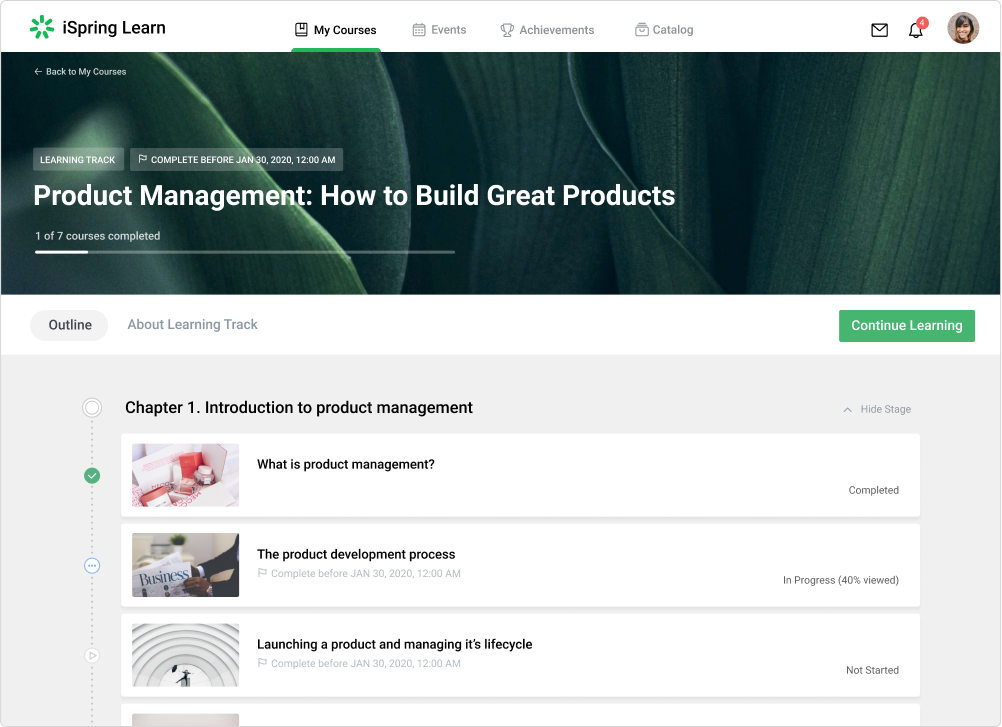Switch to the Outline tab
The image size is (1002, 727).
click(x=69, y=325)
